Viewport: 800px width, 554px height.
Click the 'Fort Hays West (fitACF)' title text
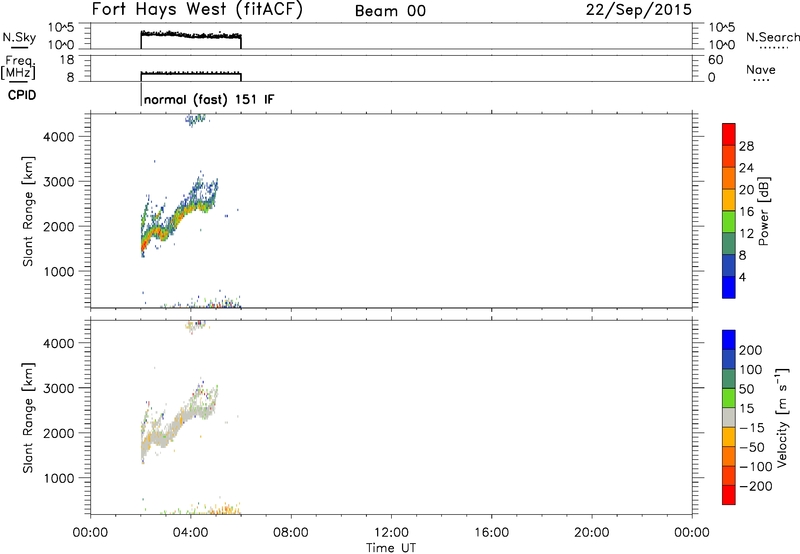click(197, 10)
